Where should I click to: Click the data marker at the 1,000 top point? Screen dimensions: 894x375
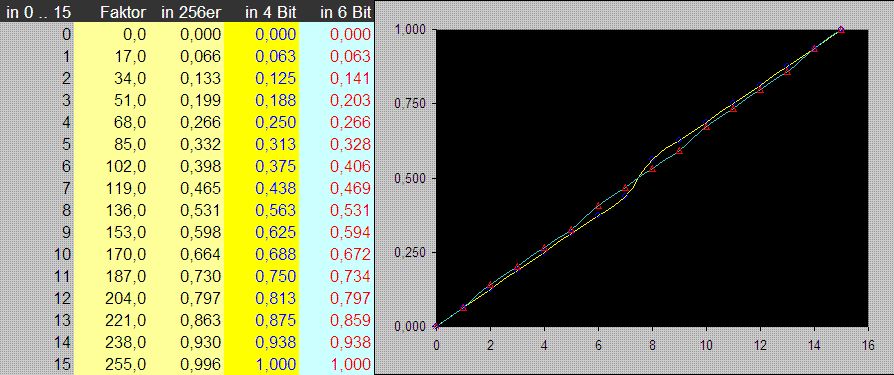(841, 30)
